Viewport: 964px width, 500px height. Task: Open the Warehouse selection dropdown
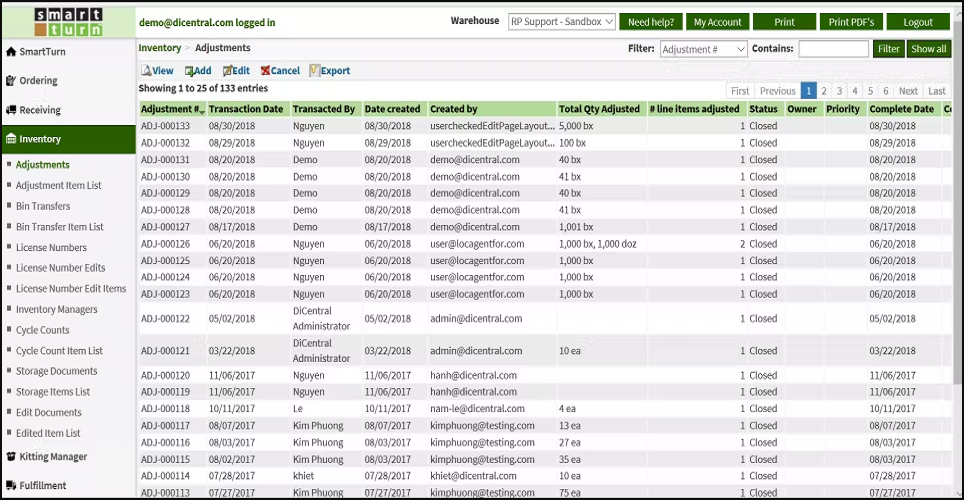coord(561,21)
